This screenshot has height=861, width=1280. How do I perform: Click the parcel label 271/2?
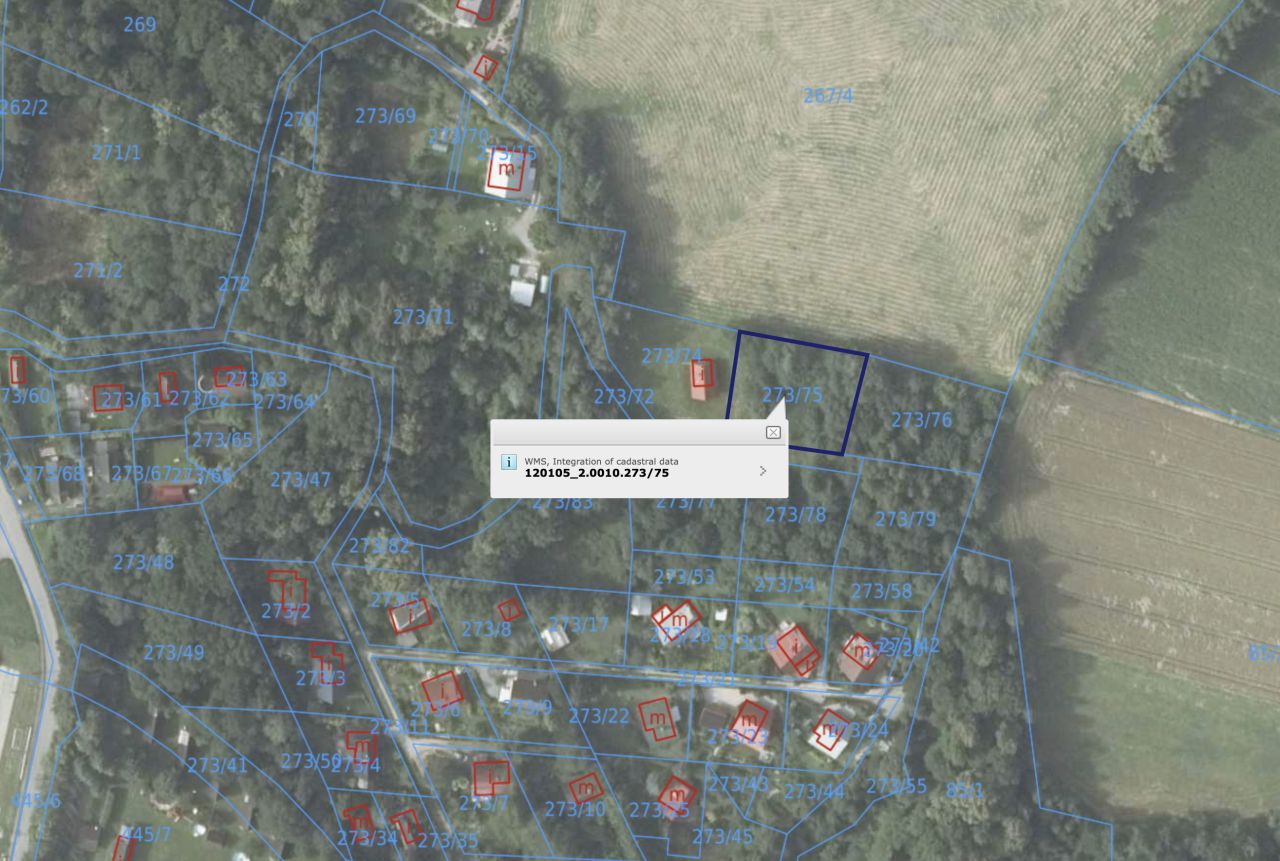[98, 270]
